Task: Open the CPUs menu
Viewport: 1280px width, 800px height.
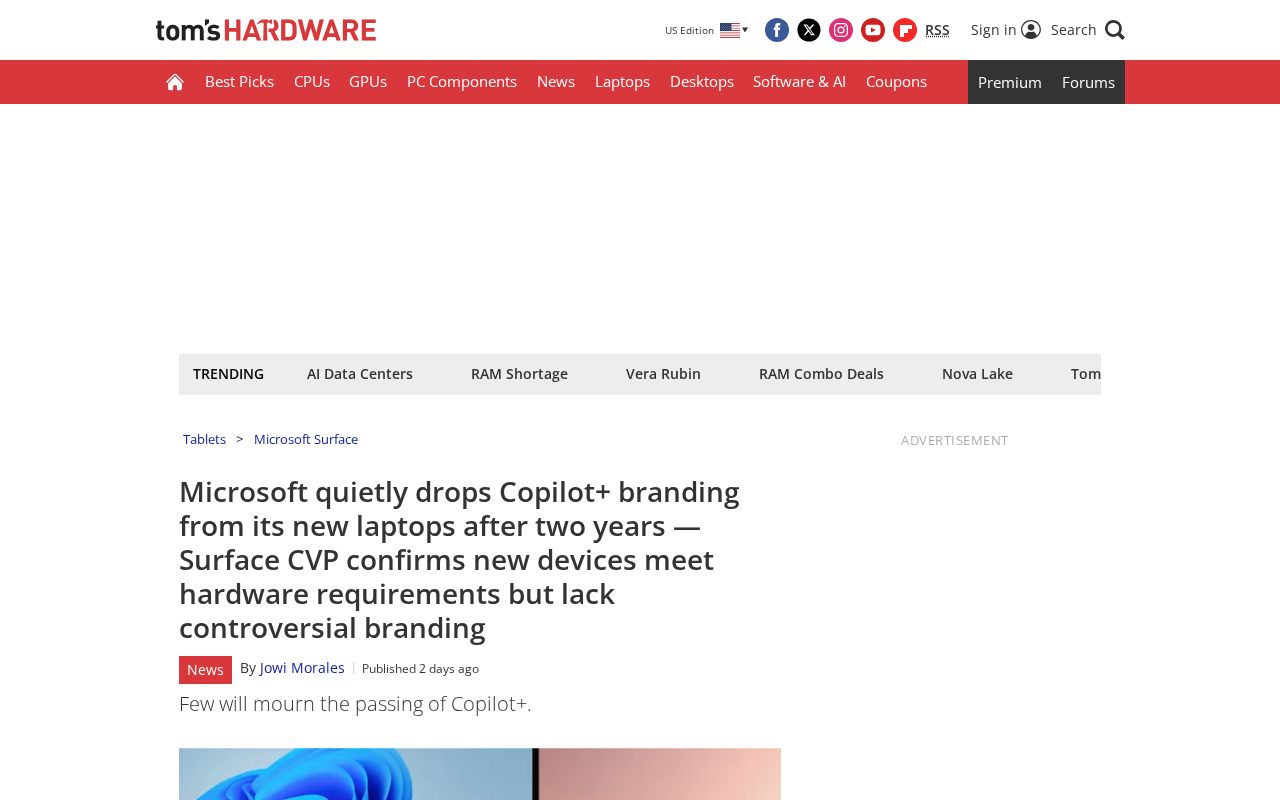Action: click(312, 82)
